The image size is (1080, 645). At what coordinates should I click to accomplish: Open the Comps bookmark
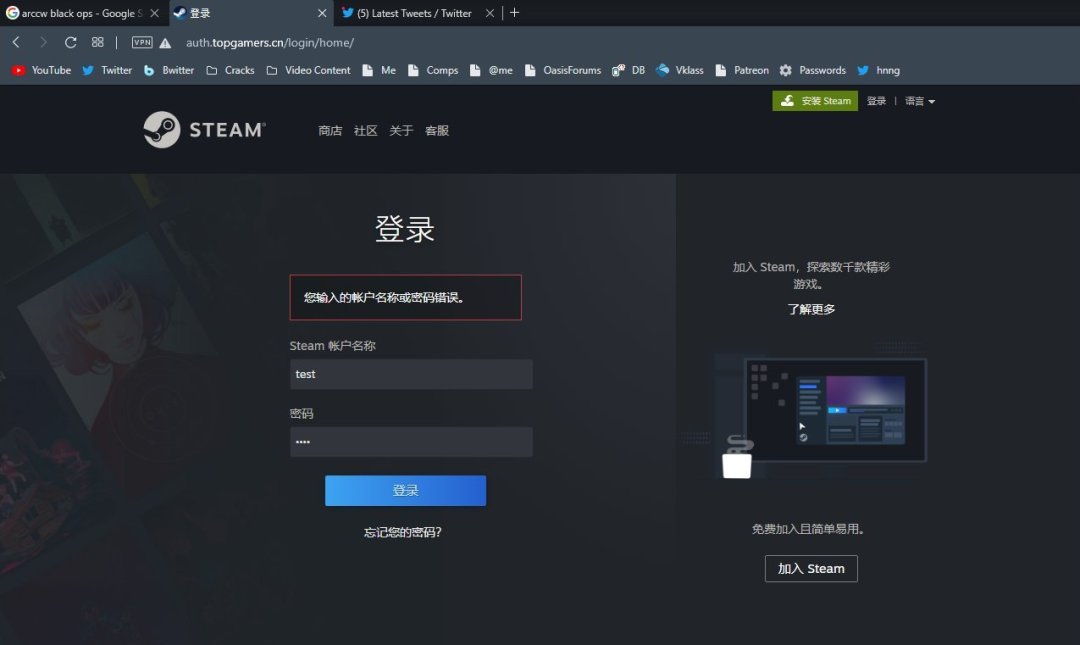pyautogui.click(x=433, y=70)
